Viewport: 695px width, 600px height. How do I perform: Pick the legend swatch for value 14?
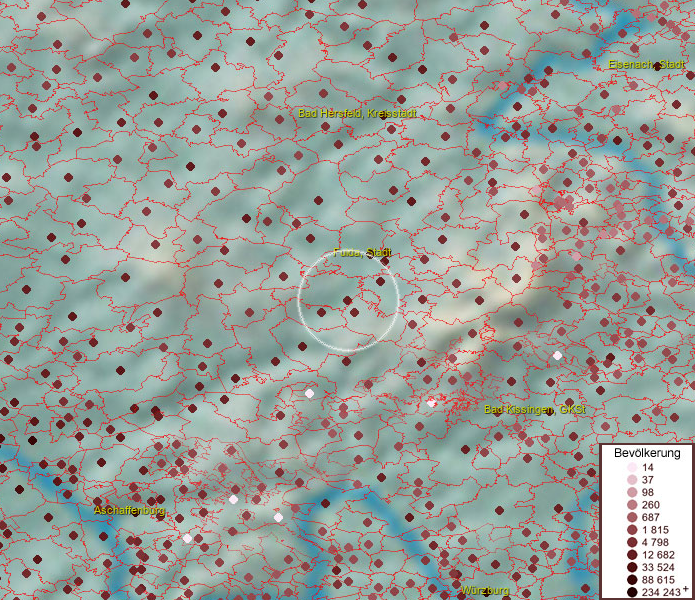[x=632, y=468]
